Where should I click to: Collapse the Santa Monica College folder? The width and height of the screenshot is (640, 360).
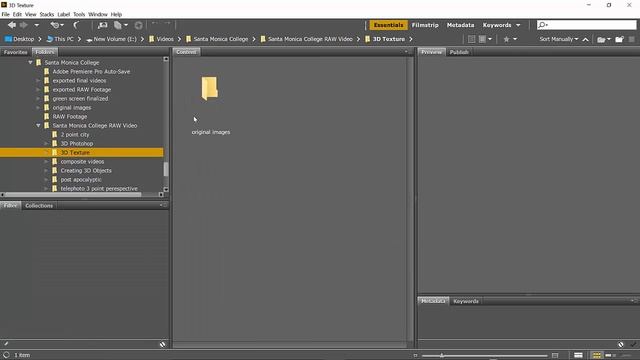point(30,62)
